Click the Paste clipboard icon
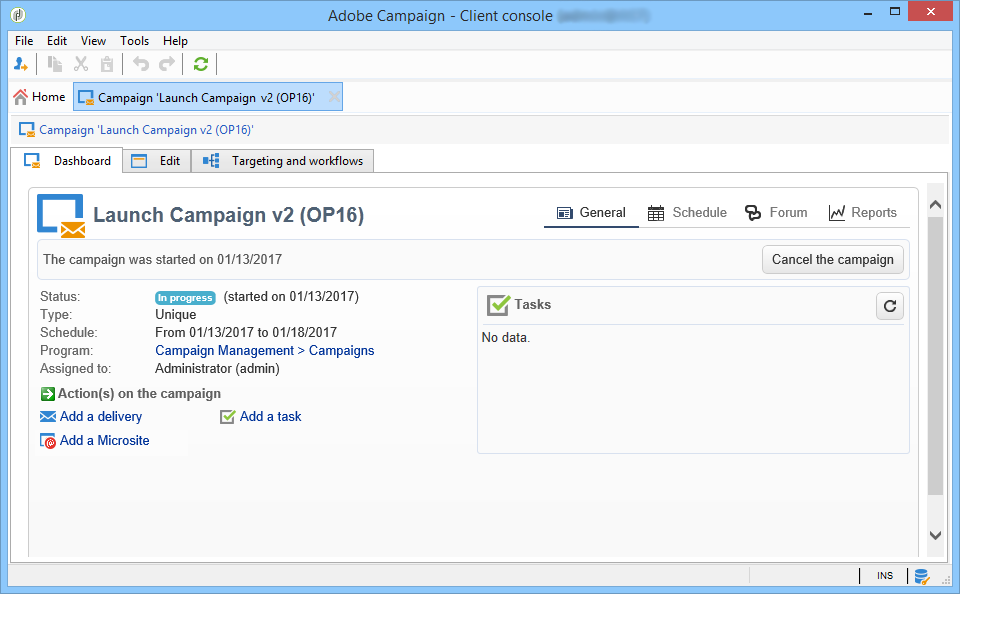 (x=107, y=64)
